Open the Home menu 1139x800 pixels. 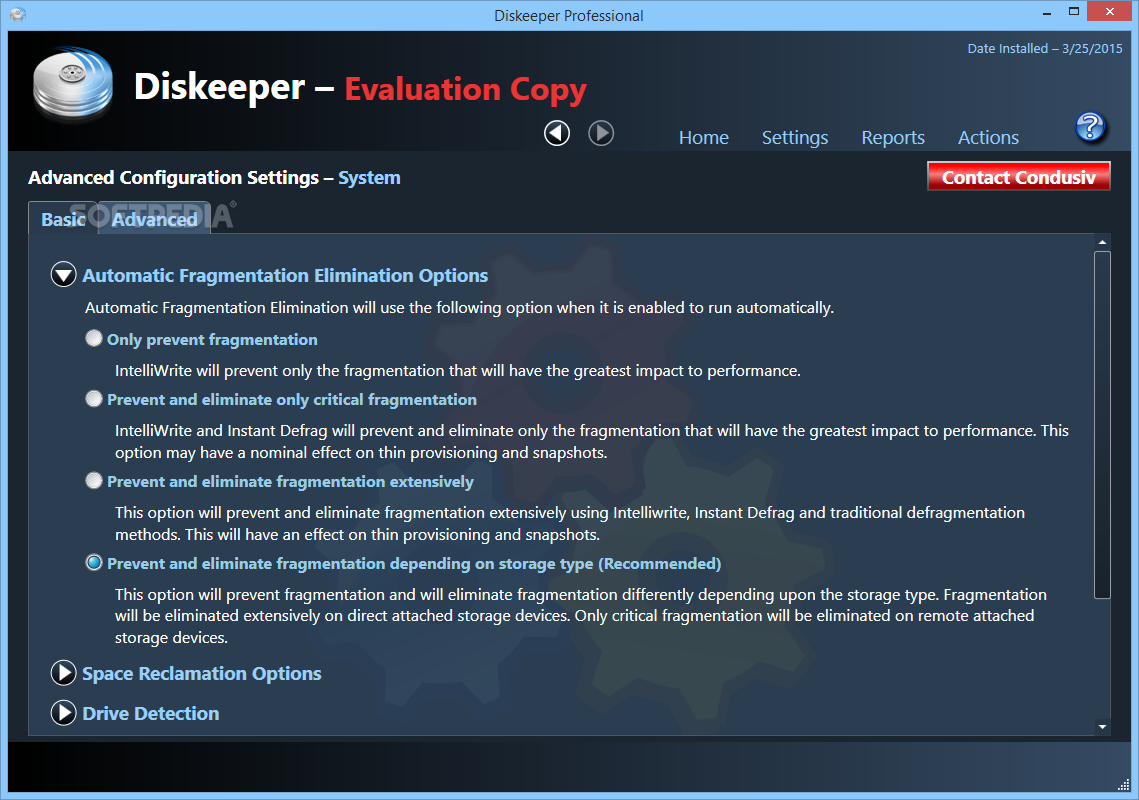click(703, 137)
